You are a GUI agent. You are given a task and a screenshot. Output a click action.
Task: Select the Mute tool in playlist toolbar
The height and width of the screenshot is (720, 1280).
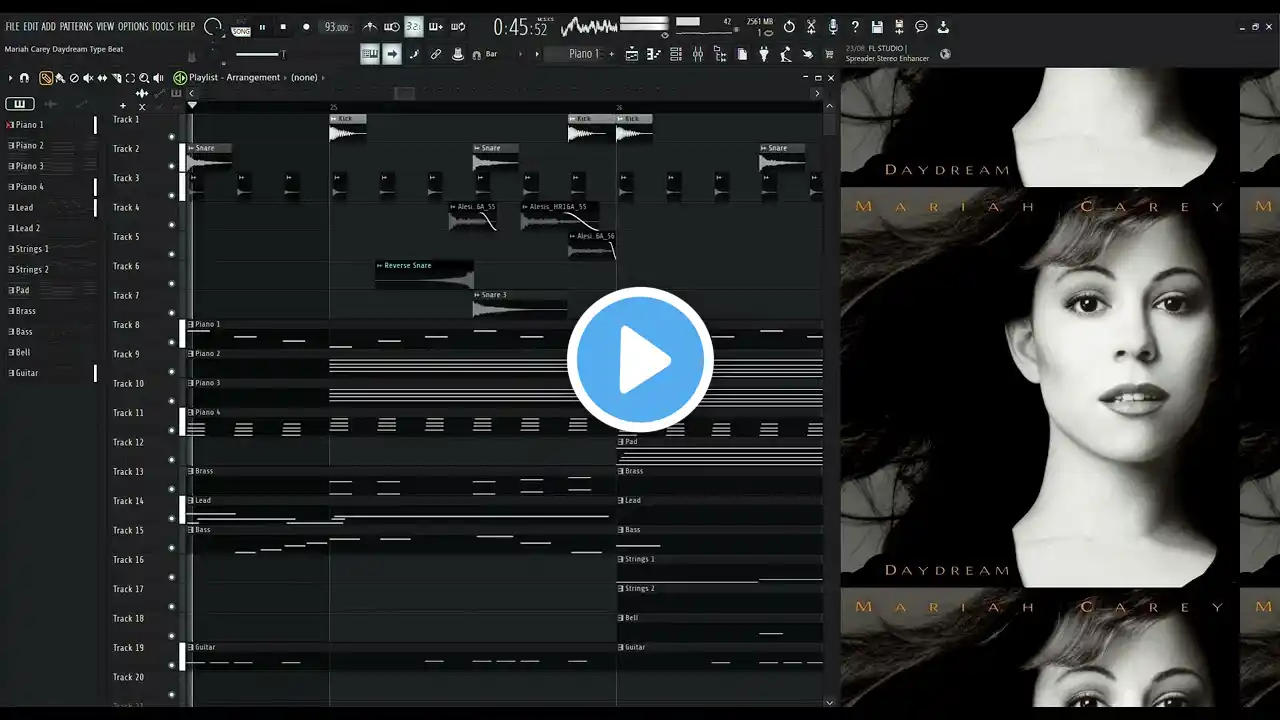click(x=88, y=78)
